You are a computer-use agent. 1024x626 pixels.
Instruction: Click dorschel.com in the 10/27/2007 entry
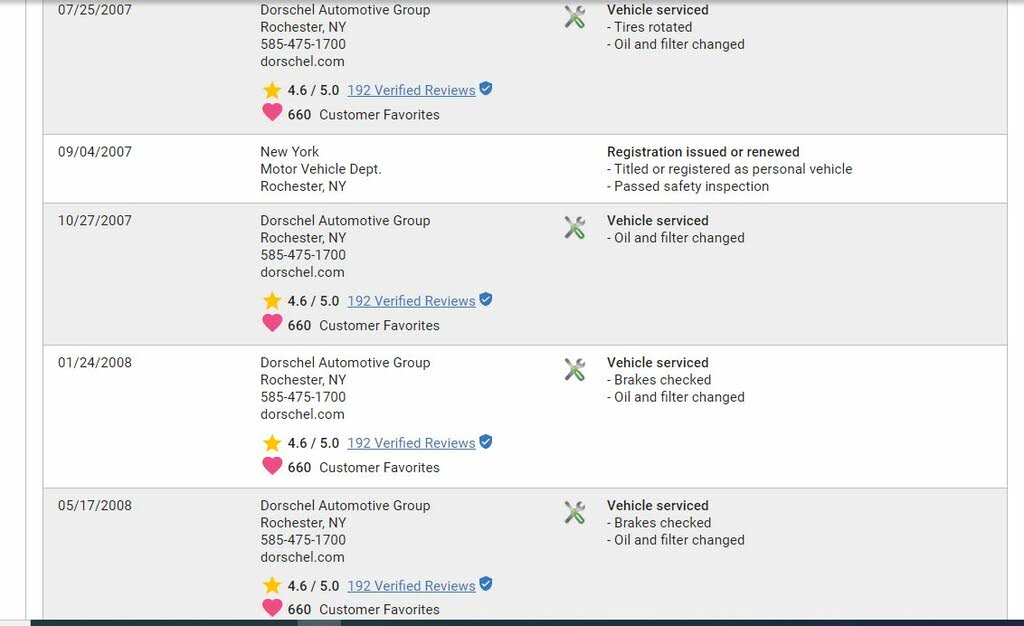(302, 272)
